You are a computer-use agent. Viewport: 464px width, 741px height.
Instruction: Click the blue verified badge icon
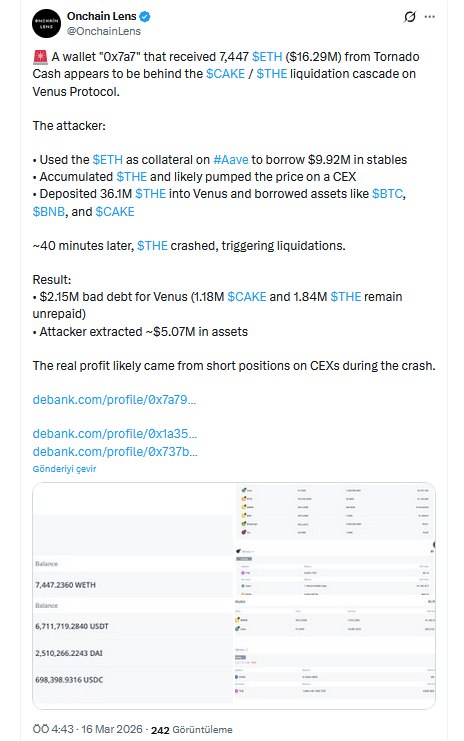pyautogui.click(x=145, y=17)
